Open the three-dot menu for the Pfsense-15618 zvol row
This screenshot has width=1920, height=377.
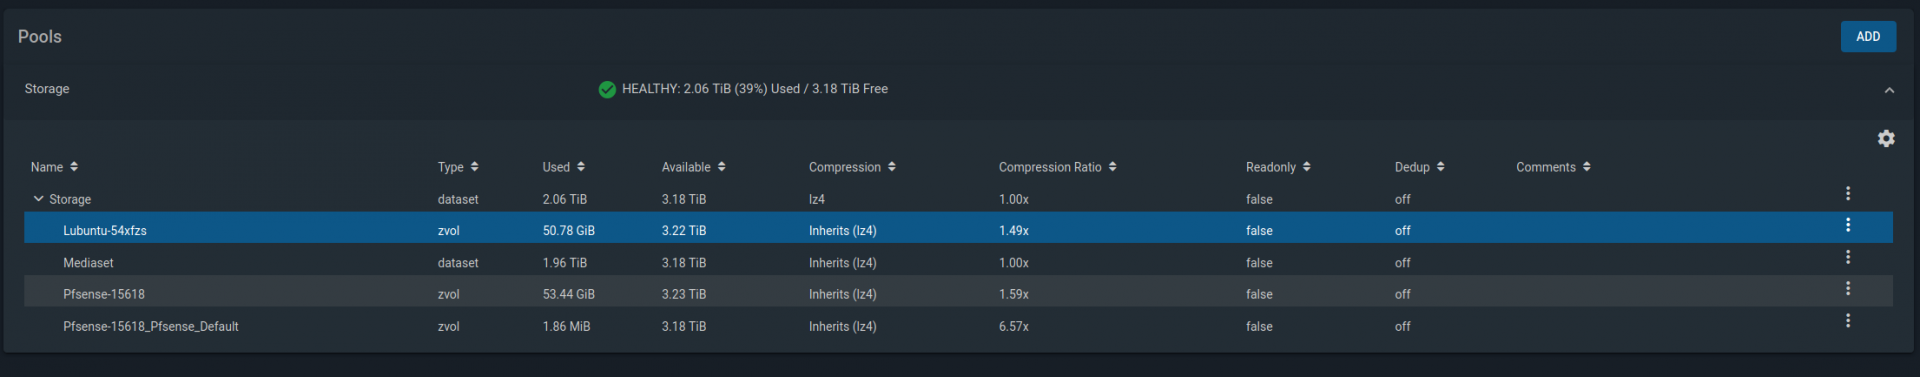click(x=1847, y=289)
